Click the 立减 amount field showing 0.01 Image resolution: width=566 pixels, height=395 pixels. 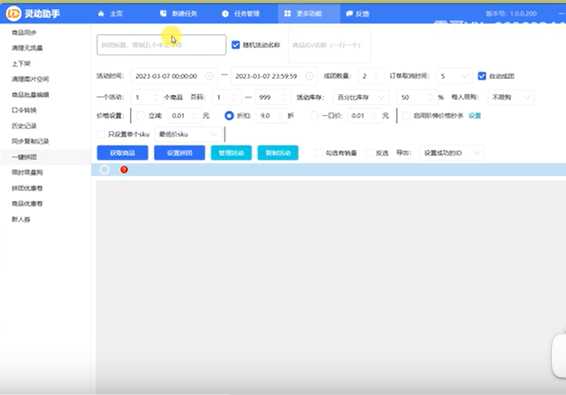(183, 116)
